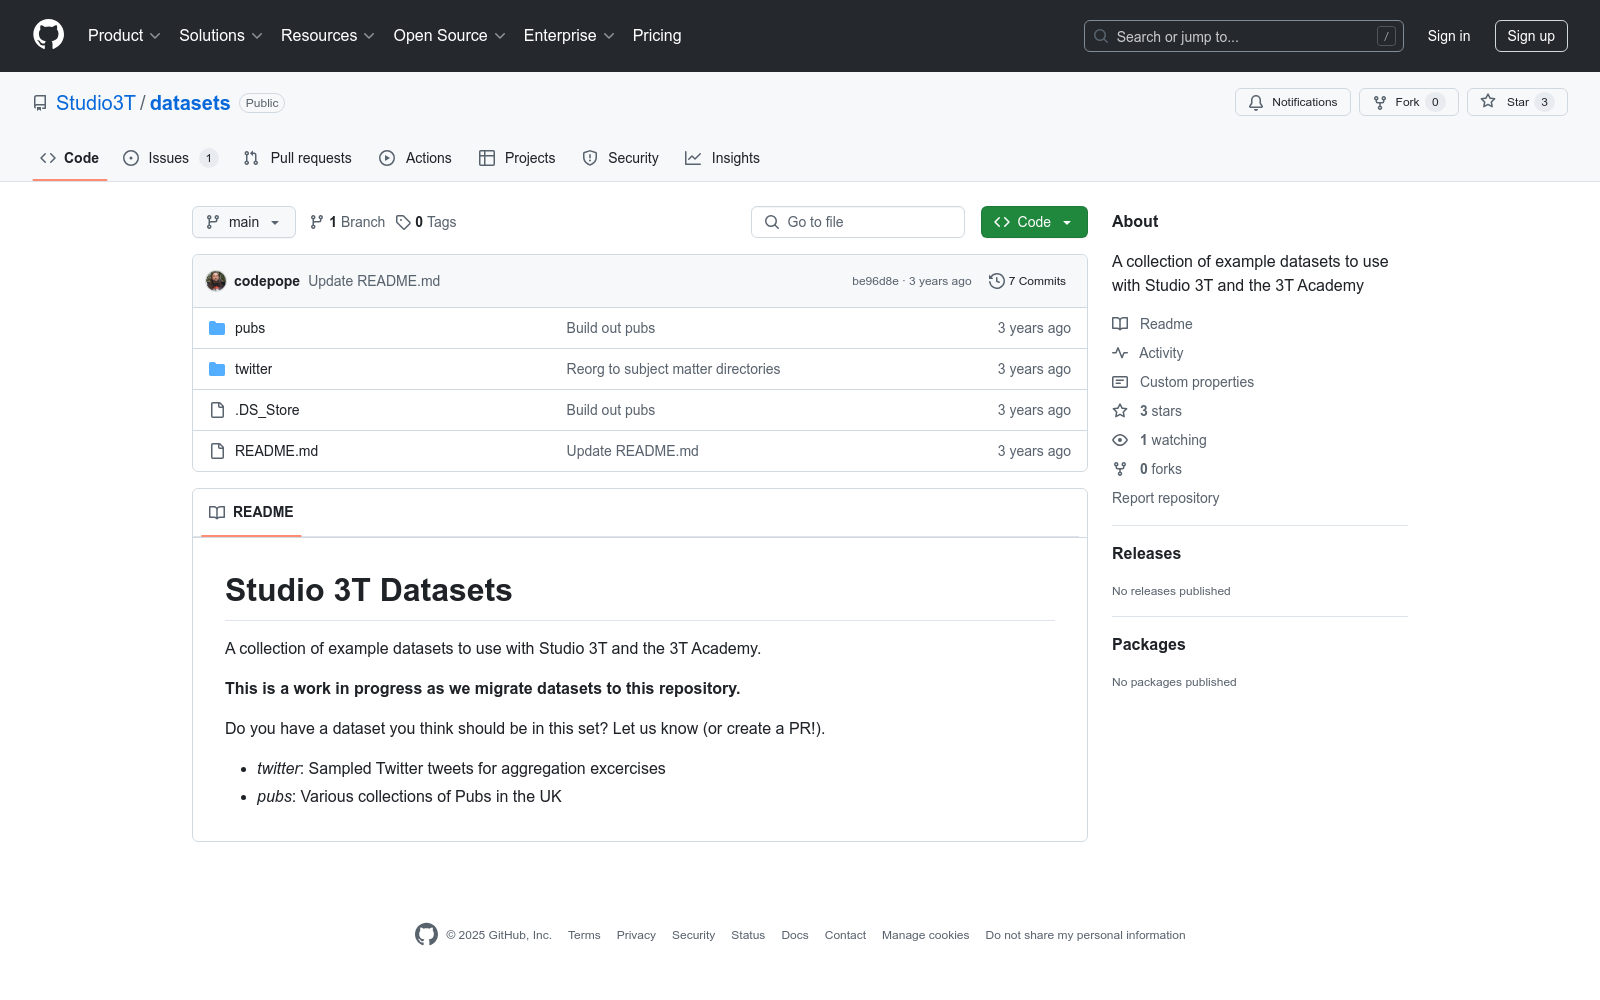
Task: Open the main branch selector dropdown
Action: pyautogui.click(x=244, y=222)
